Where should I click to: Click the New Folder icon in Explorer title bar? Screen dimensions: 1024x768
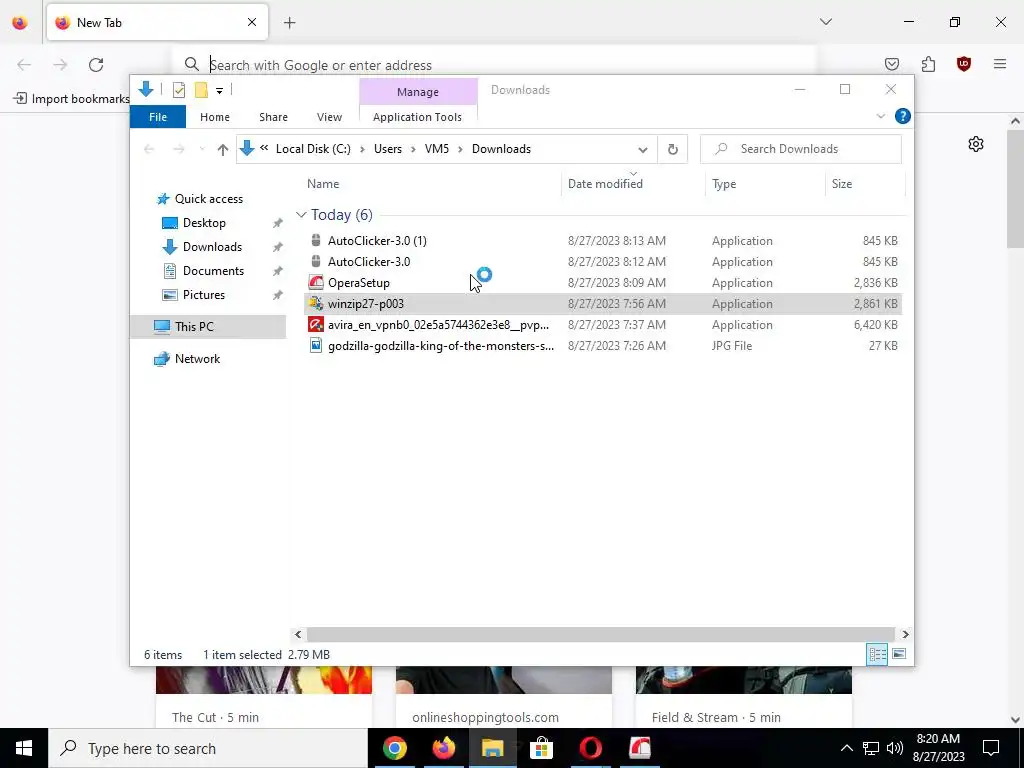tap(201, 90)
